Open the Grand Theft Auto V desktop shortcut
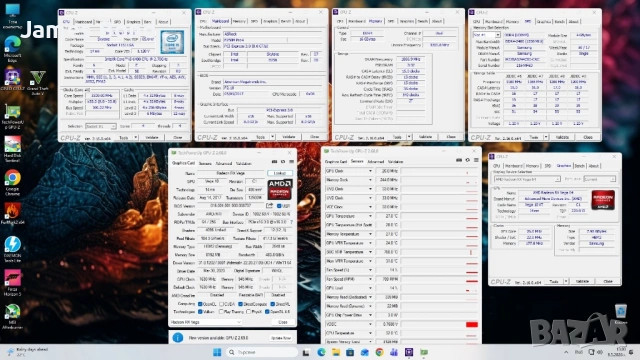This screenshot has width=640, height=360. [38, 83]
